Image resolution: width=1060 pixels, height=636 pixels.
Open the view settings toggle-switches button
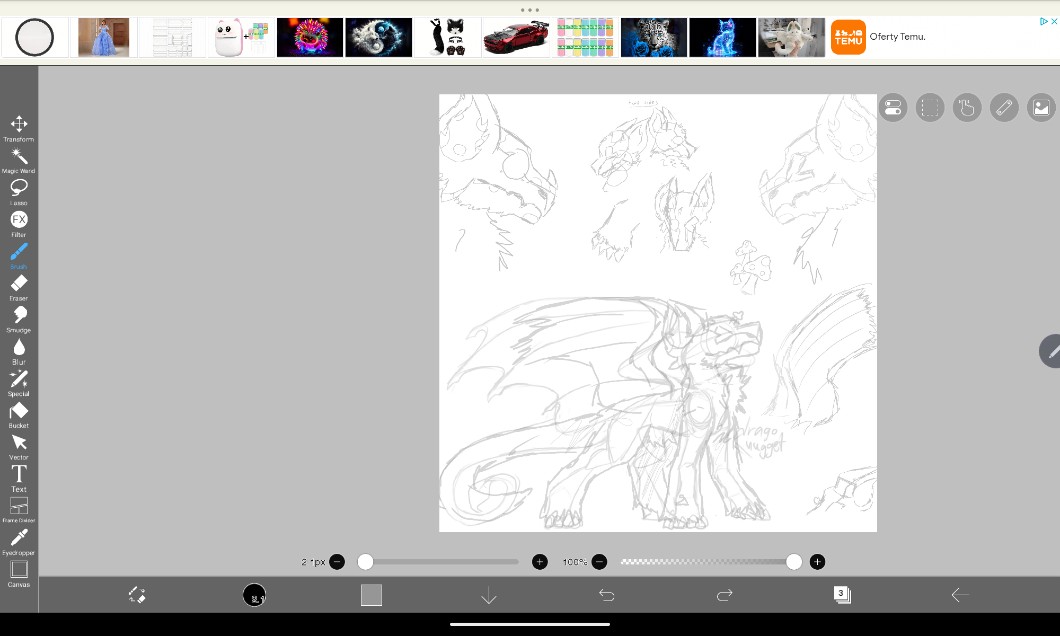click(893, 108)
